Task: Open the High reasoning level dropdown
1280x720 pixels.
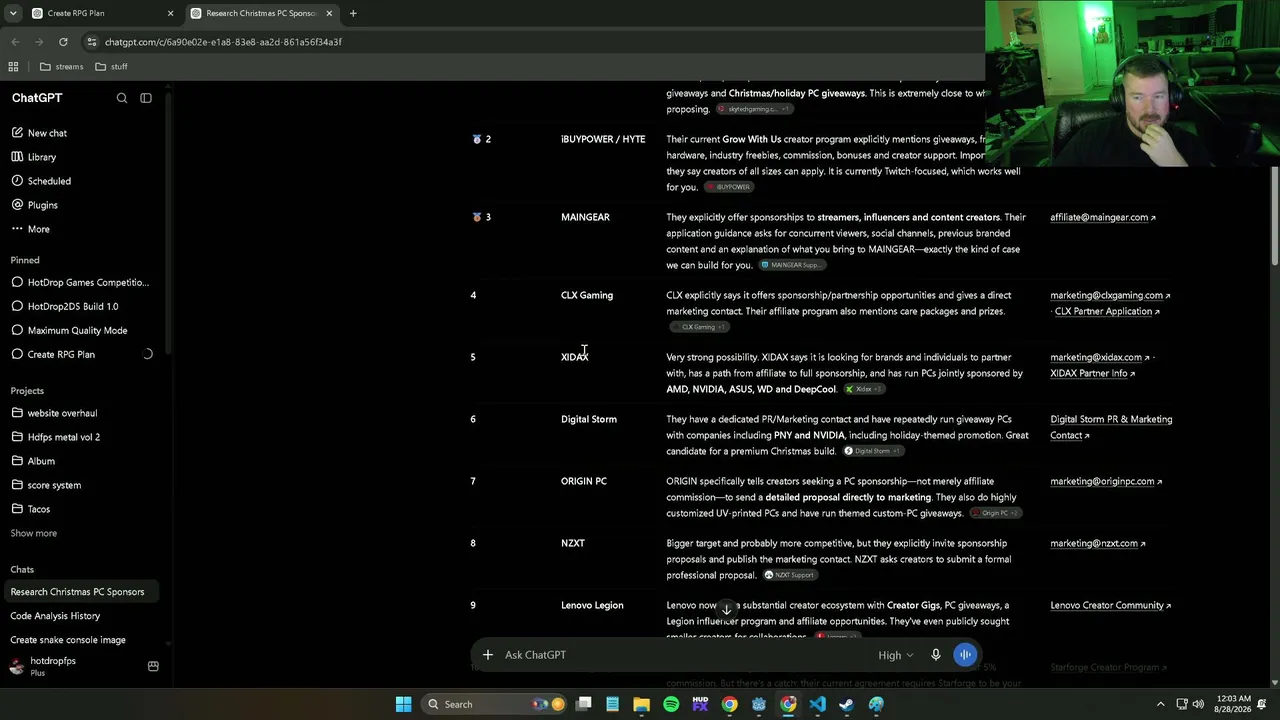Action: [x=895, y=655]
